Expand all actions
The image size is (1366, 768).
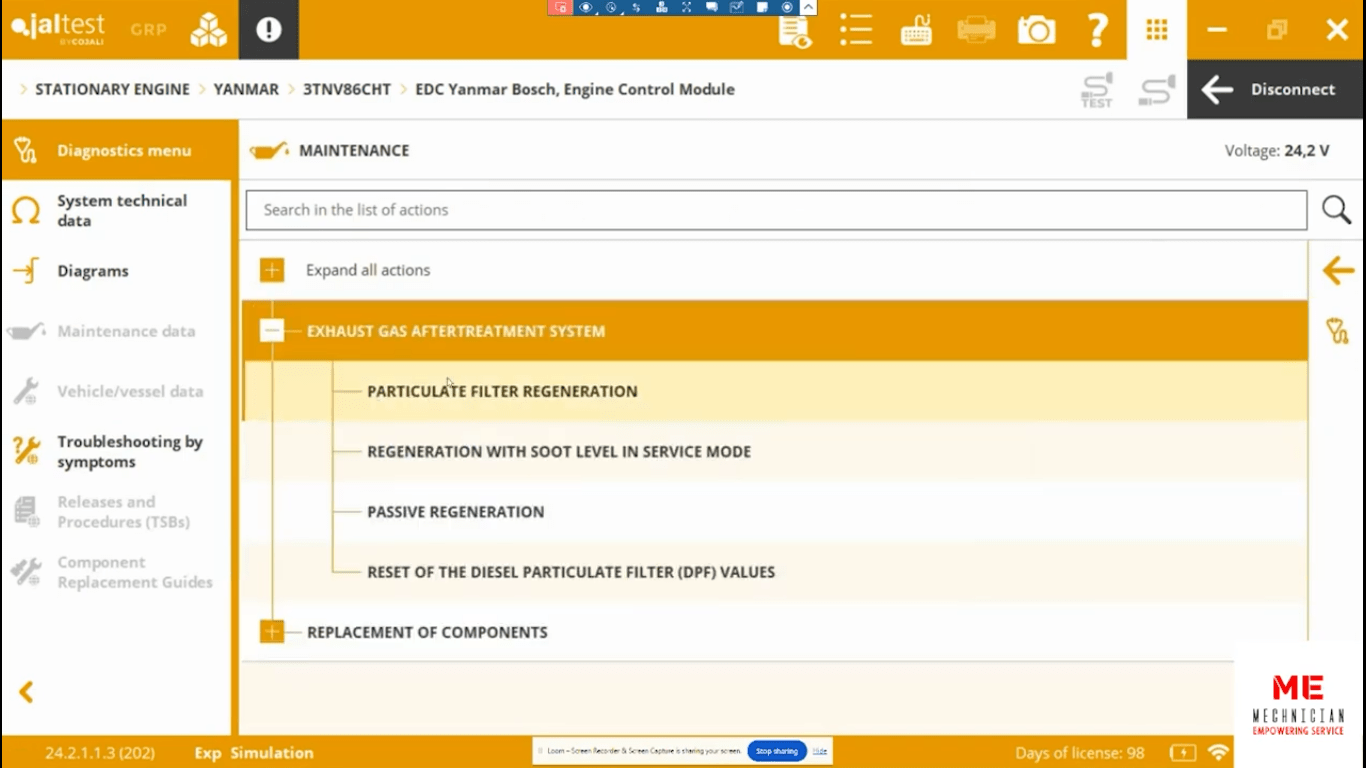point(271,269)
